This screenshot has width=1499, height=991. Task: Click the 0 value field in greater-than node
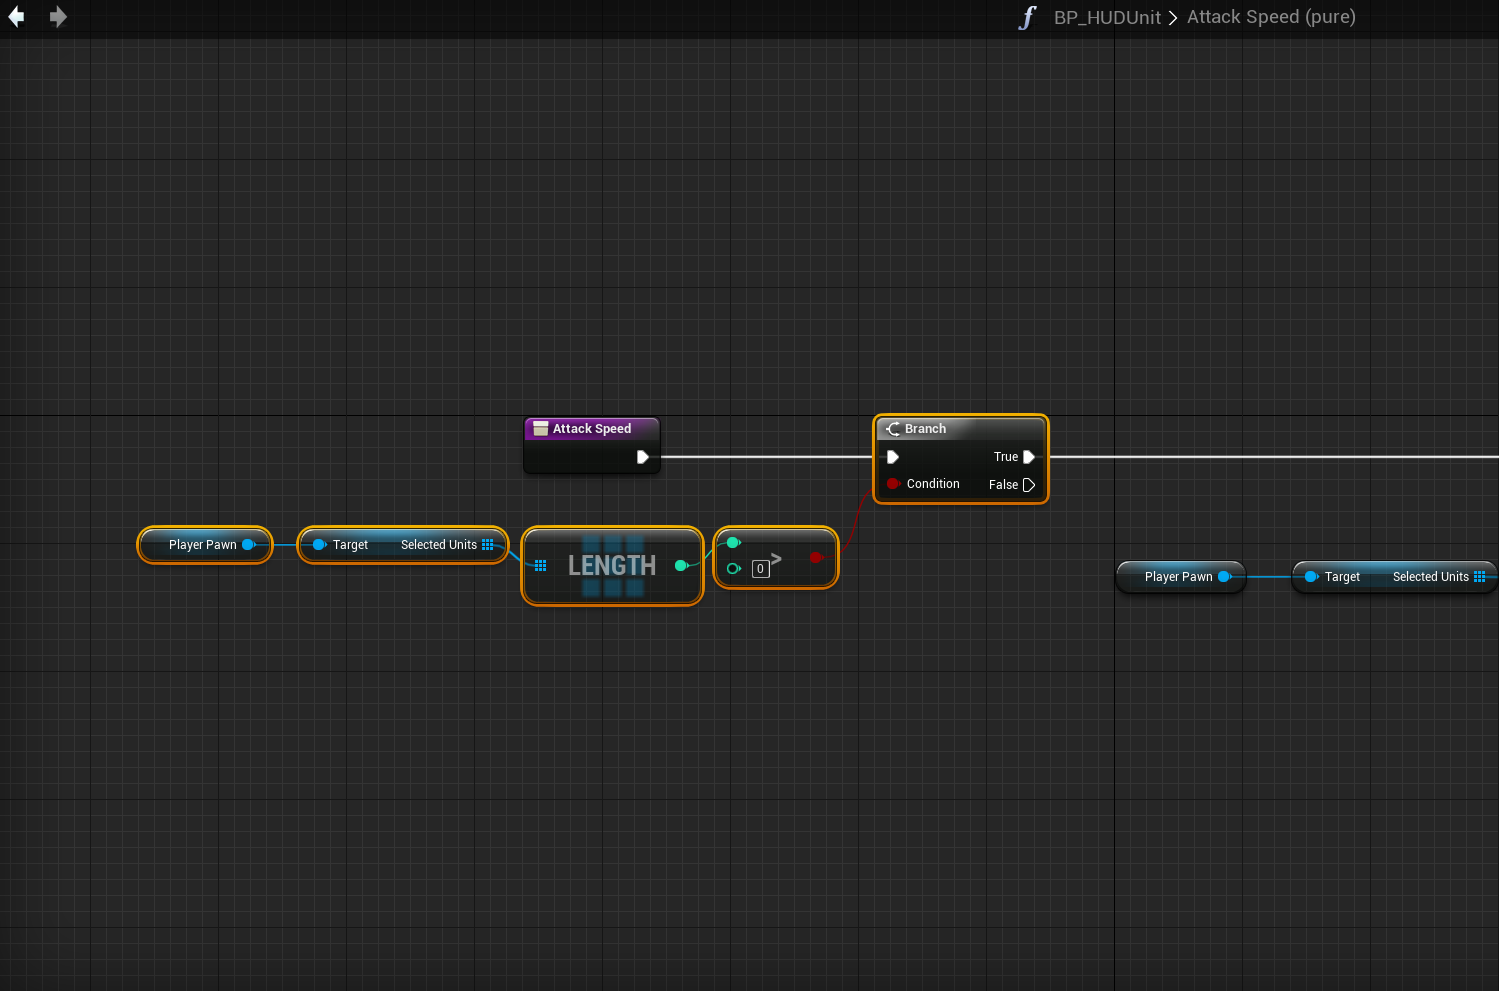760,569
